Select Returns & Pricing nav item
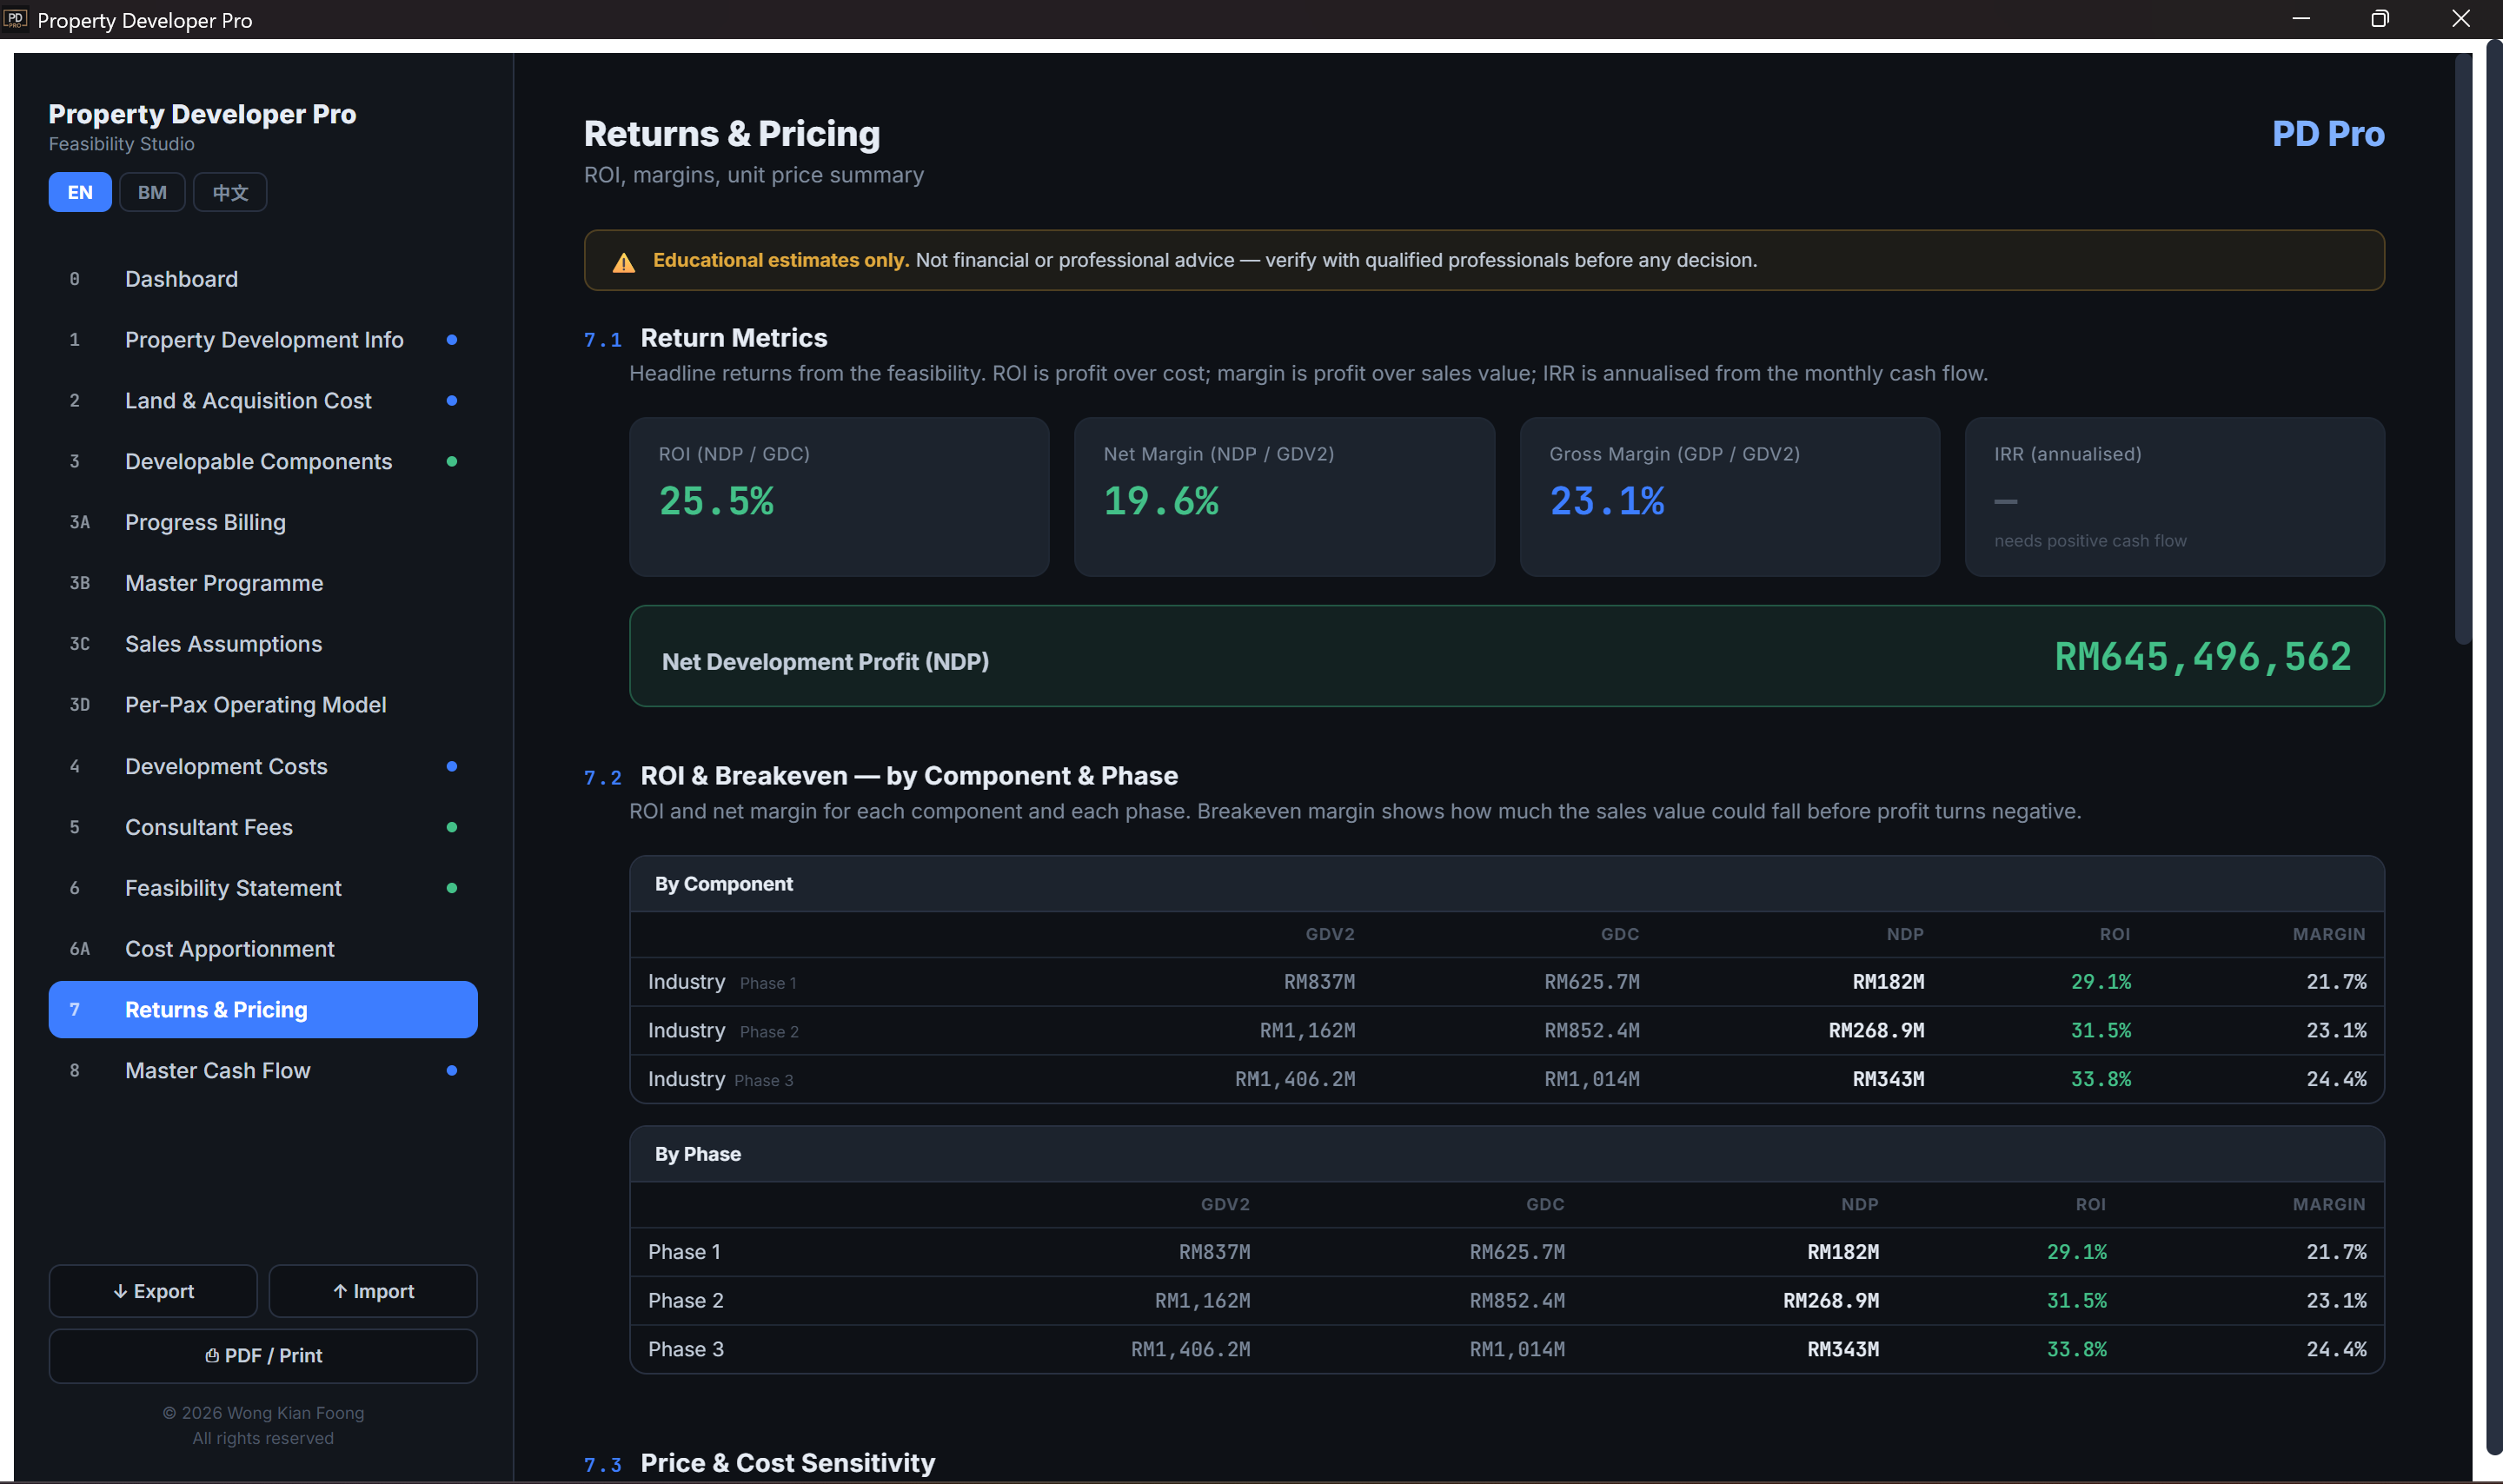The height and width of the screenshot is (1484, 2503). pos(263,1010)
